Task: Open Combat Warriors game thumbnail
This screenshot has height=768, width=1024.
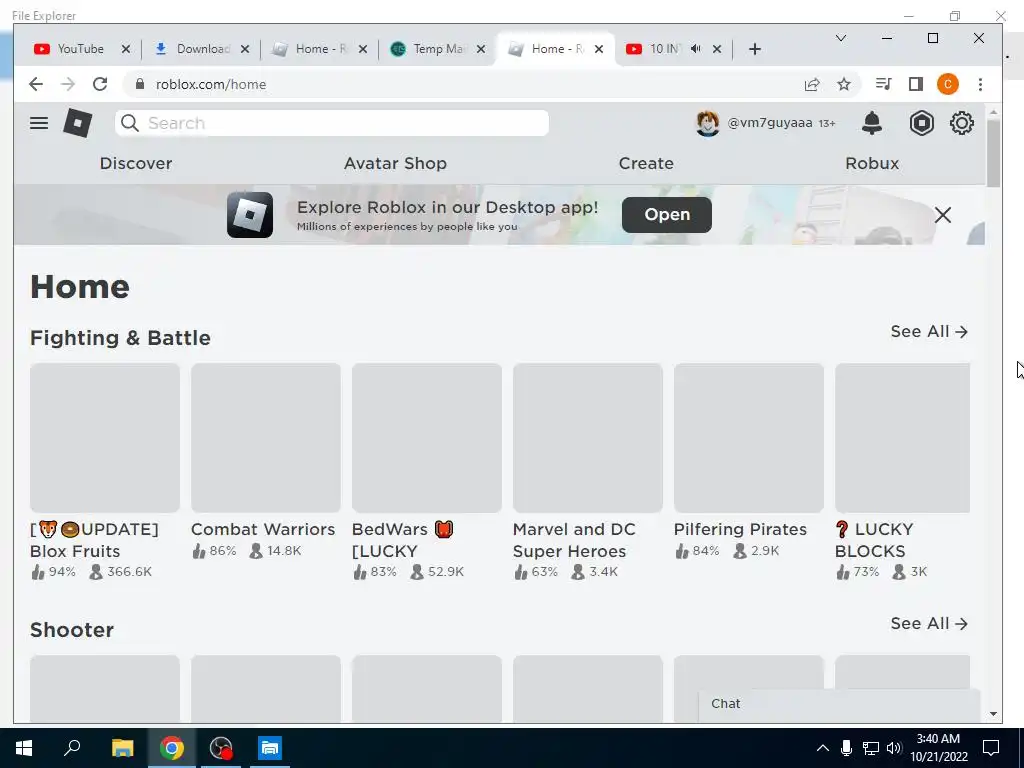Action: pos(266,438)
